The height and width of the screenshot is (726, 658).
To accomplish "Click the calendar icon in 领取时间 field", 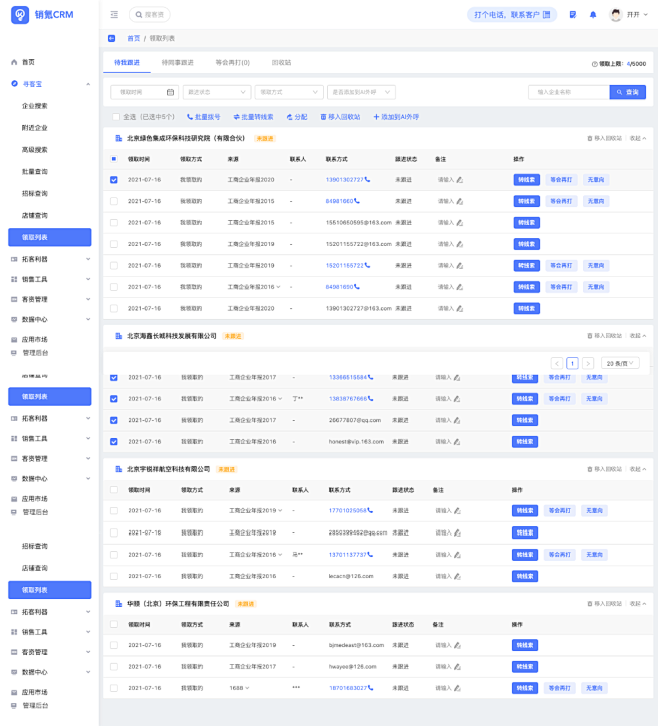I will 171,92.
